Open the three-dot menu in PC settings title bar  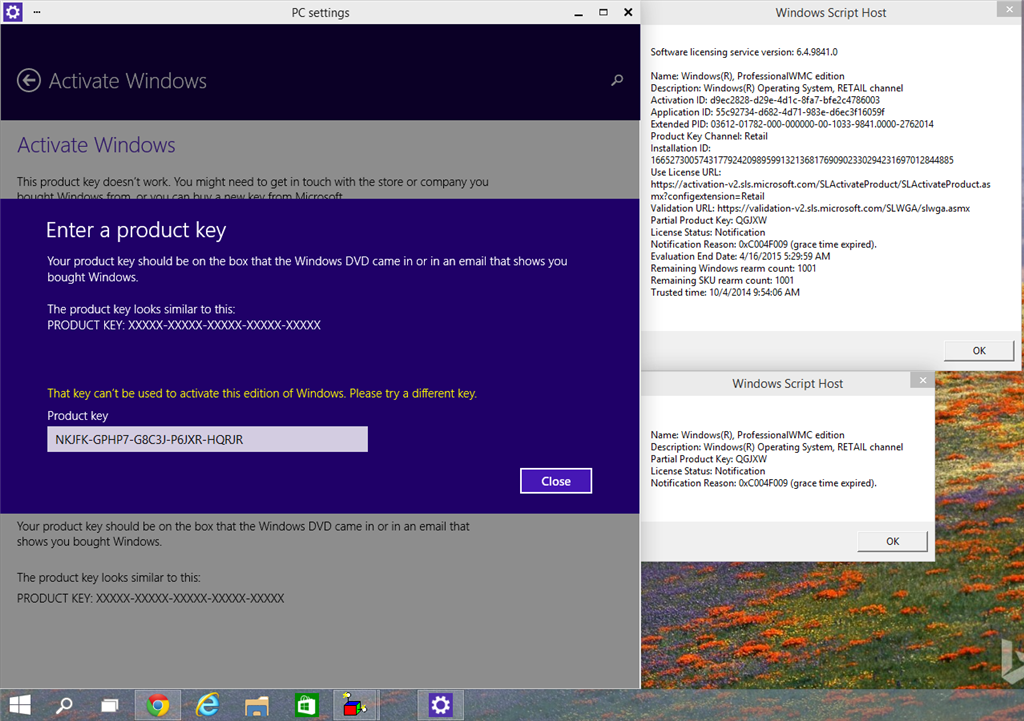(x=37, y=12)
